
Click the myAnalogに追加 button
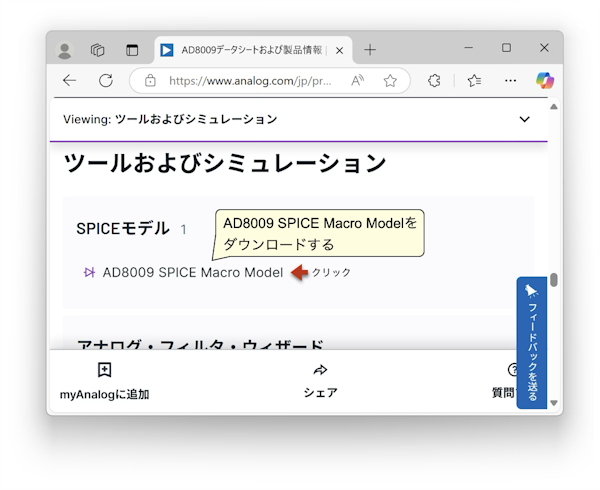pyautogui.click(x=104, y=381)
